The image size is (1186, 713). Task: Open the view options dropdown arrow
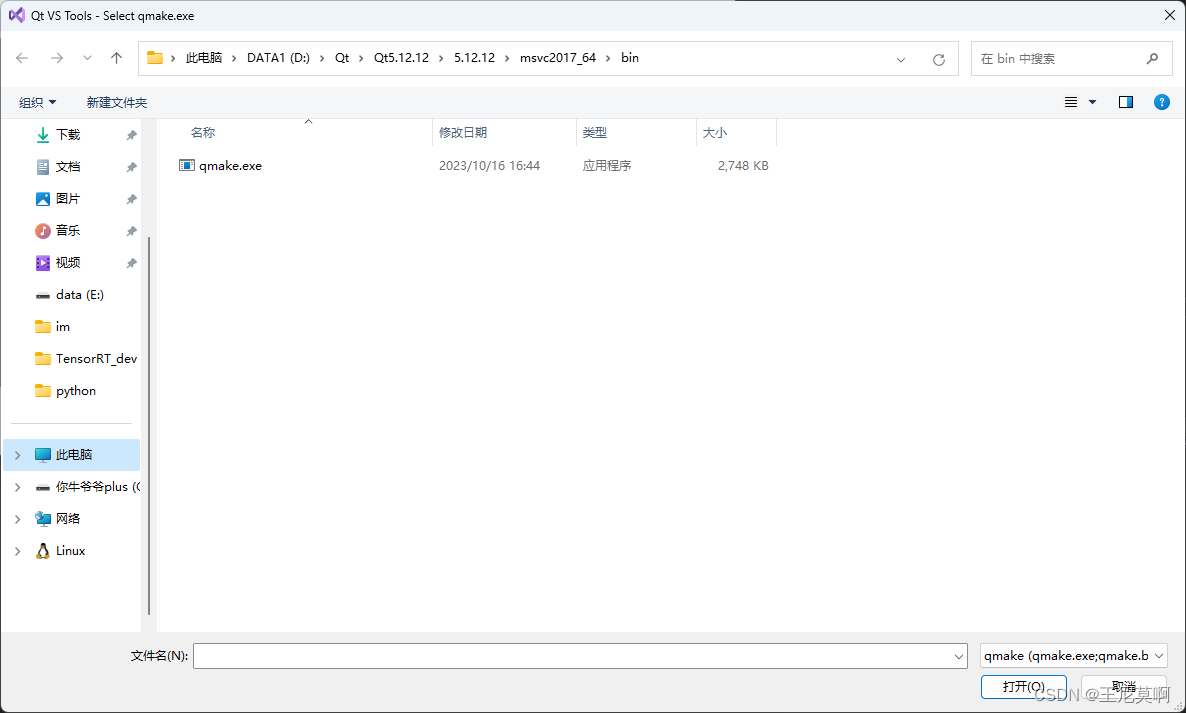(1092, 102)
